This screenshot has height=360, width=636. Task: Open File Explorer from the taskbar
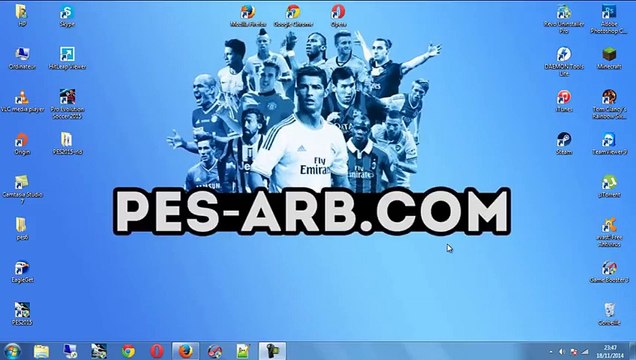click(41, 351)
